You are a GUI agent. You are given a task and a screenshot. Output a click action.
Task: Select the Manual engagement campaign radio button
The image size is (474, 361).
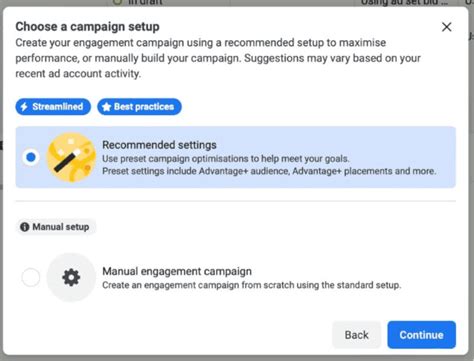point(31,277)
